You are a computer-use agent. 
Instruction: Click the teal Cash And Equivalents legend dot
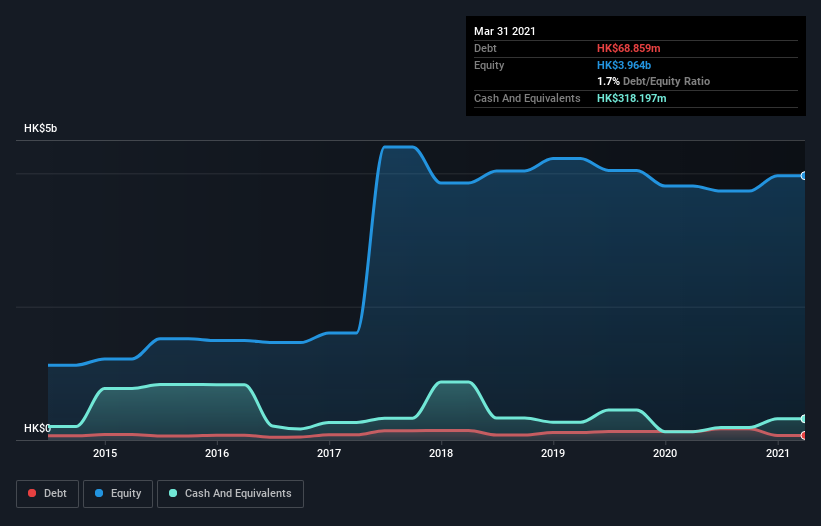tap(173, 493)
